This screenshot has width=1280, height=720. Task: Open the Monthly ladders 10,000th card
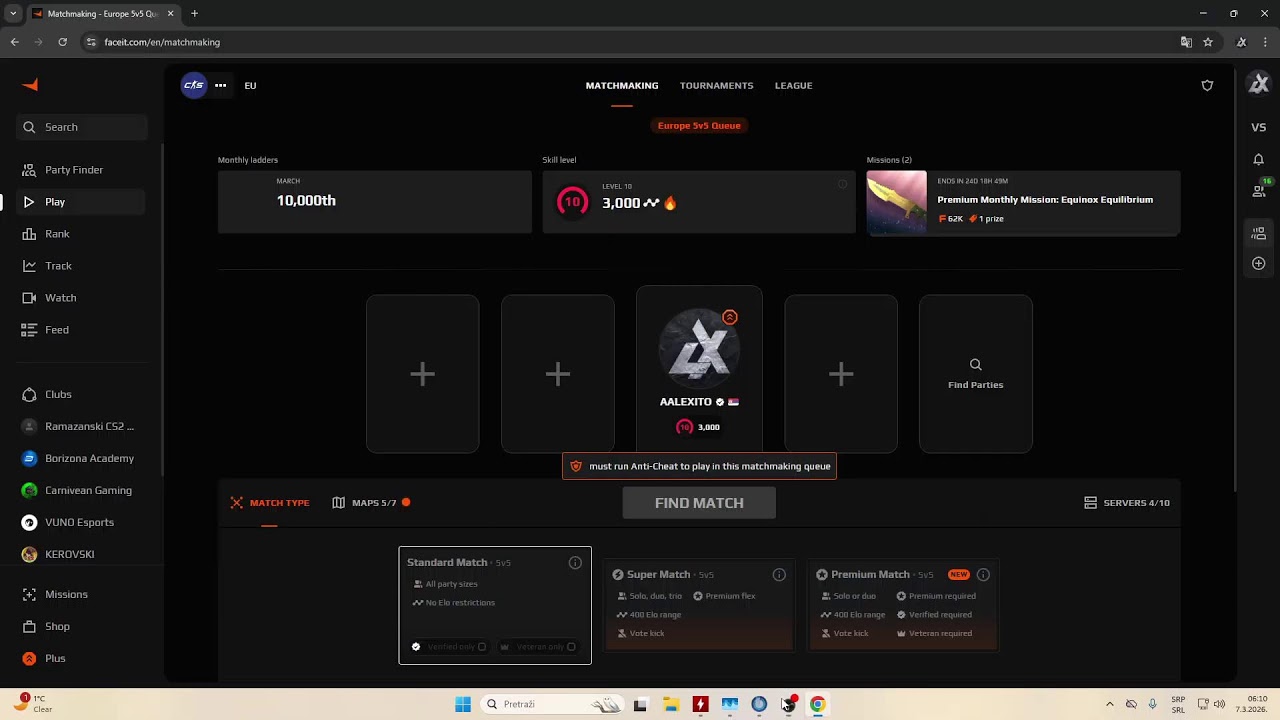[375, 202]
